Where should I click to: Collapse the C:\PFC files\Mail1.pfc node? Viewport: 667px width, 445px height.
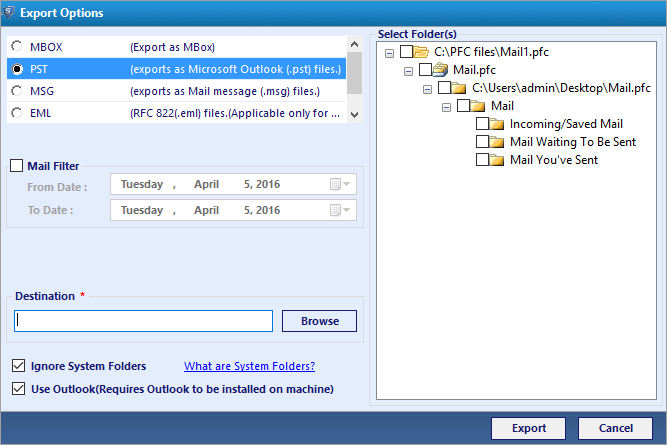tap(389, 53)
